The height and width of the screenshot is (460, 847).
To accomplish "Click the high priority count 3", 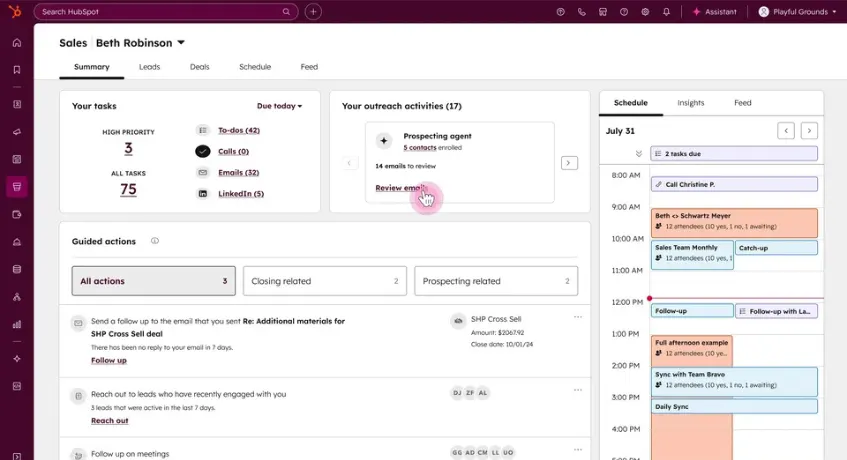I will click(x=128, y=148).
